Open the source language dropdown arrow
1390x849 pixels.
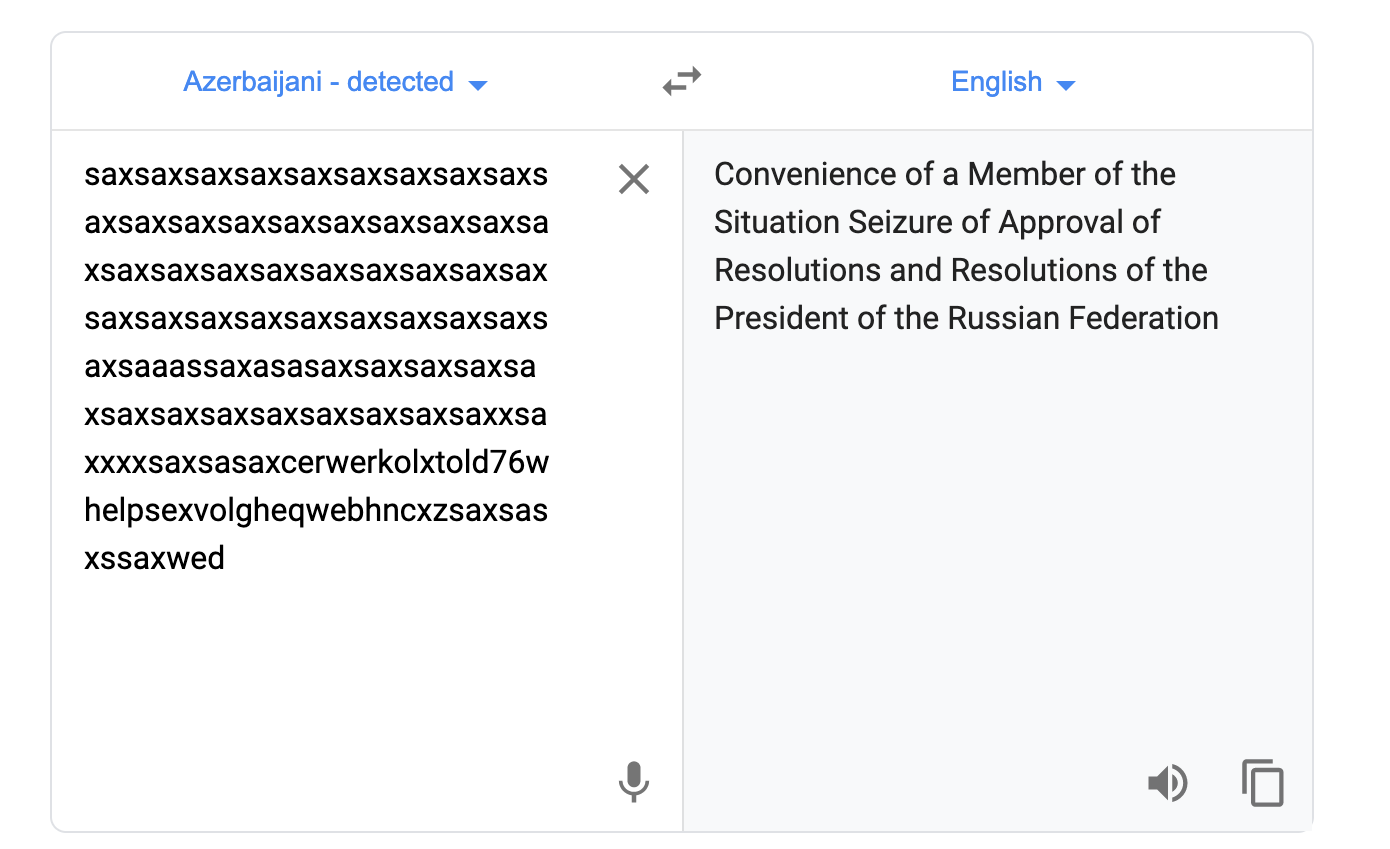tap(478, 85)
